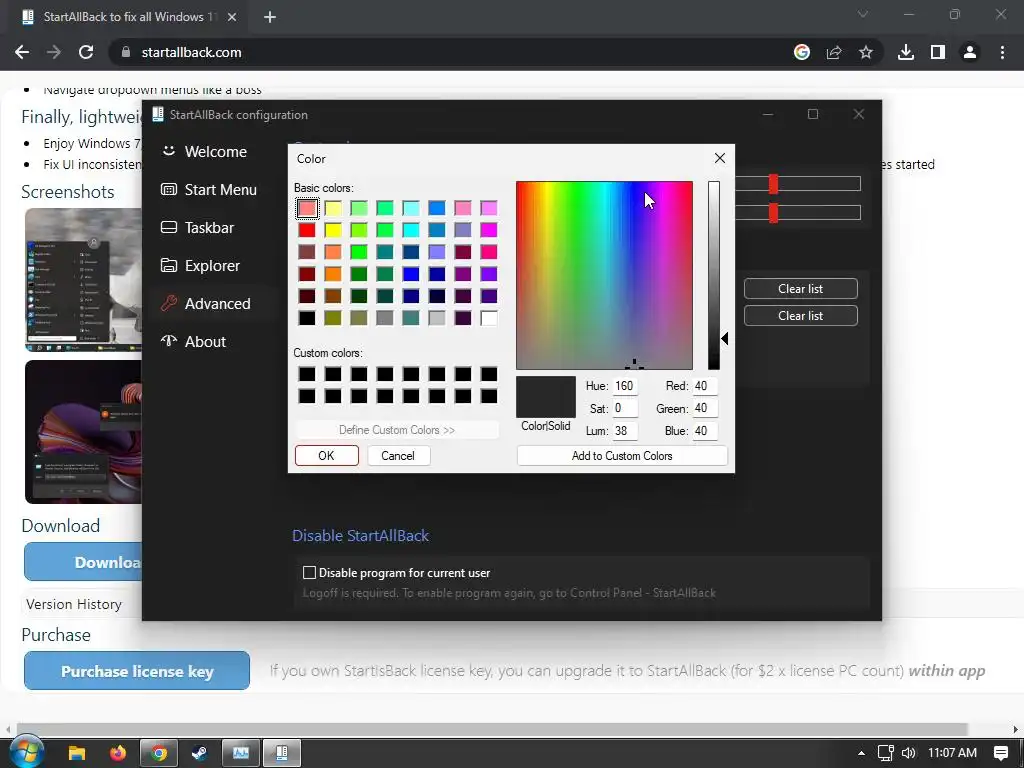Click the Sat value field
The height and width of the screenshot is (768, 1024).
[x=625, y=408]
